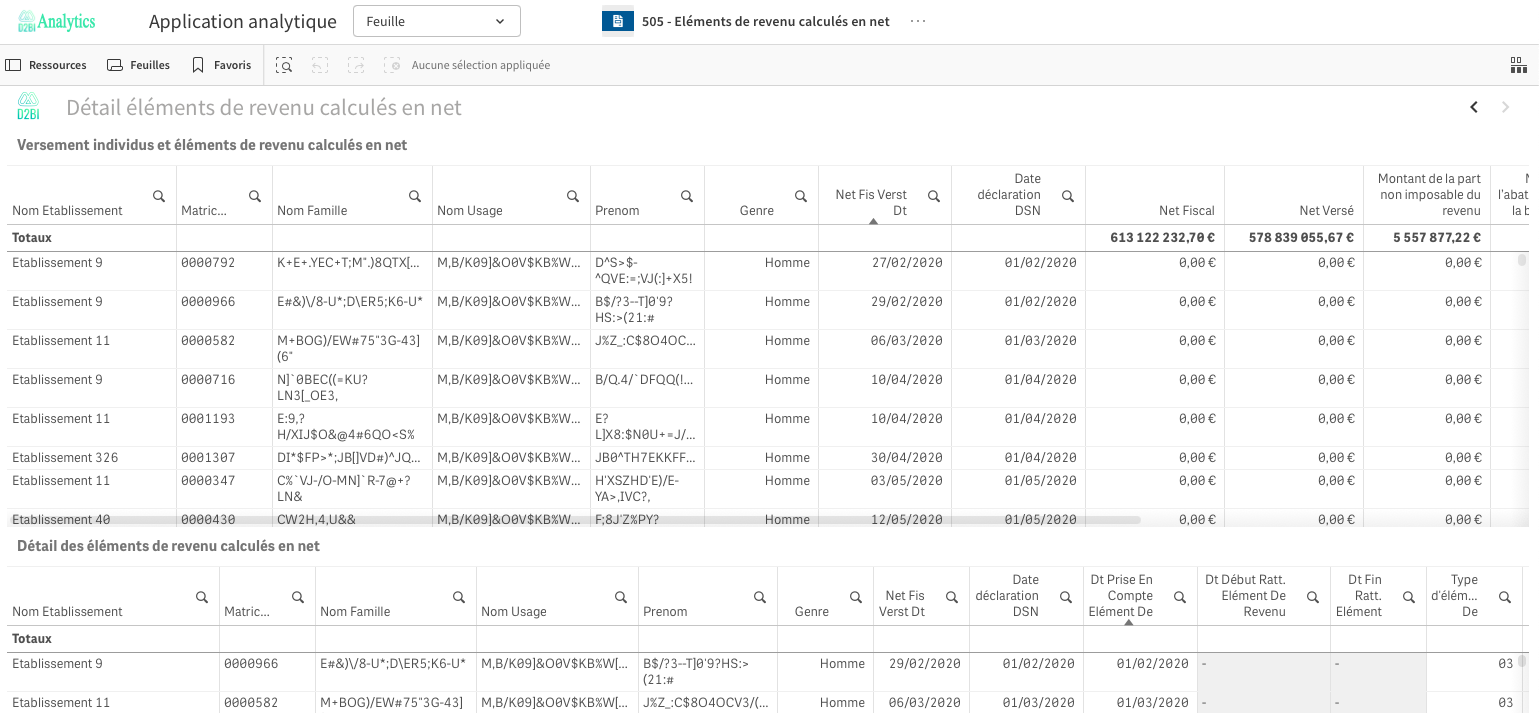Open the Feuille dropdown
The height and width of the screenshot is (713, 1539).
[x=436, y=21]
